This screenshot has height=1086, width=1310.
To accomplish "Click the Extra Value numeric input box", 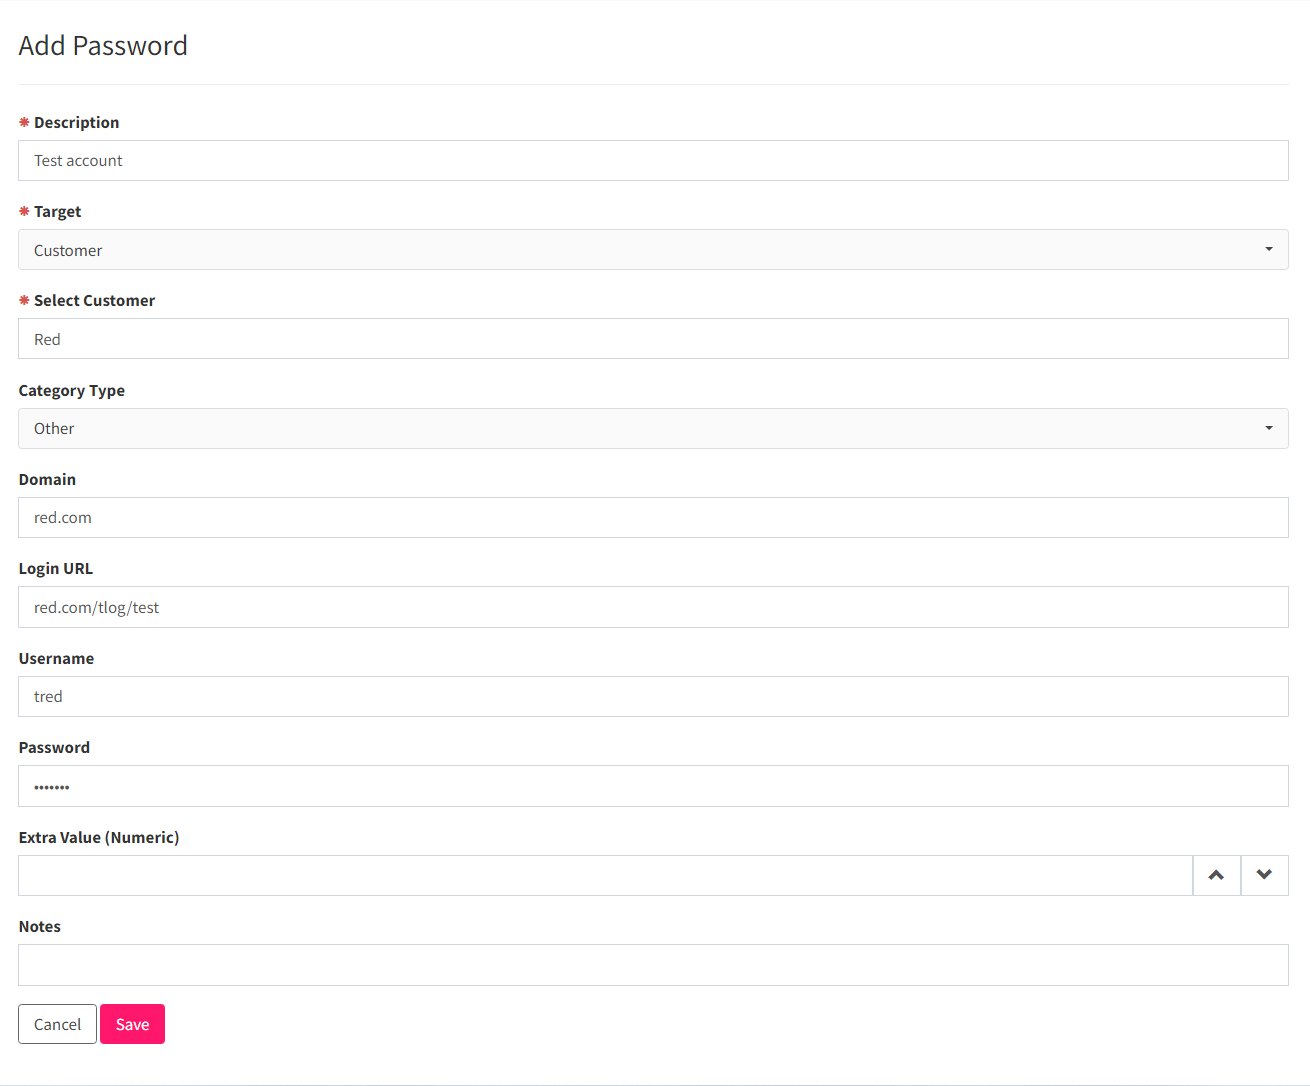I will pyautogui.click(x=605, y=875).
